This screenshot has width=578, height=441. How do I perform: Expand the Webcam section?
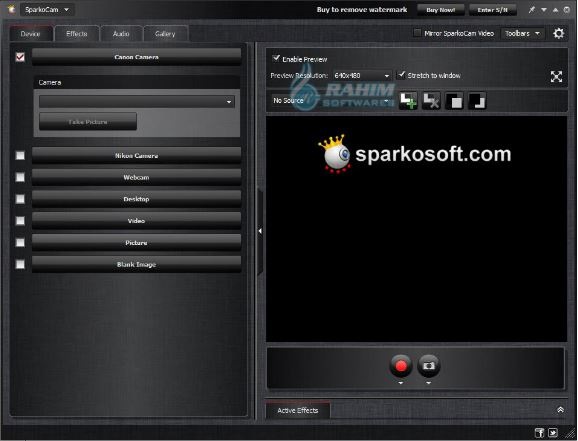tap(136, 177)
